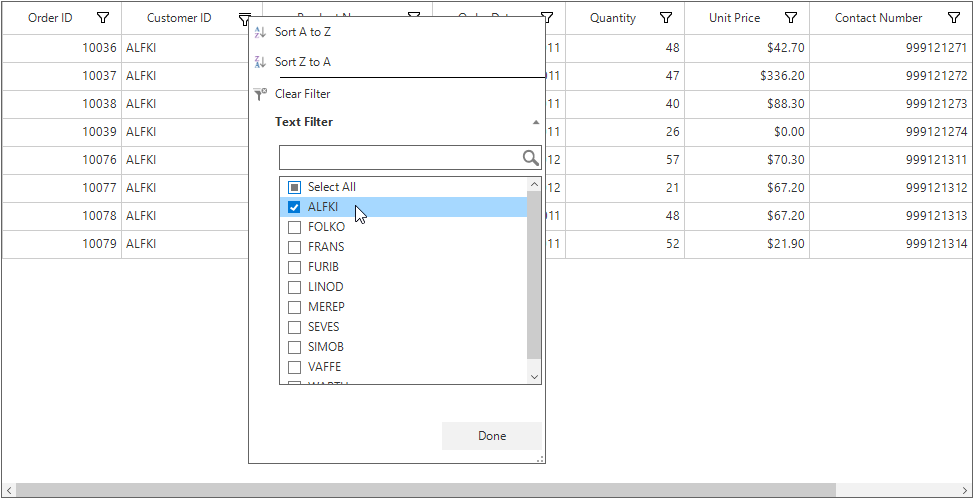The image size is (974, 499).
Task: Toggle the Select All checkbox
Action: (294, 187)
